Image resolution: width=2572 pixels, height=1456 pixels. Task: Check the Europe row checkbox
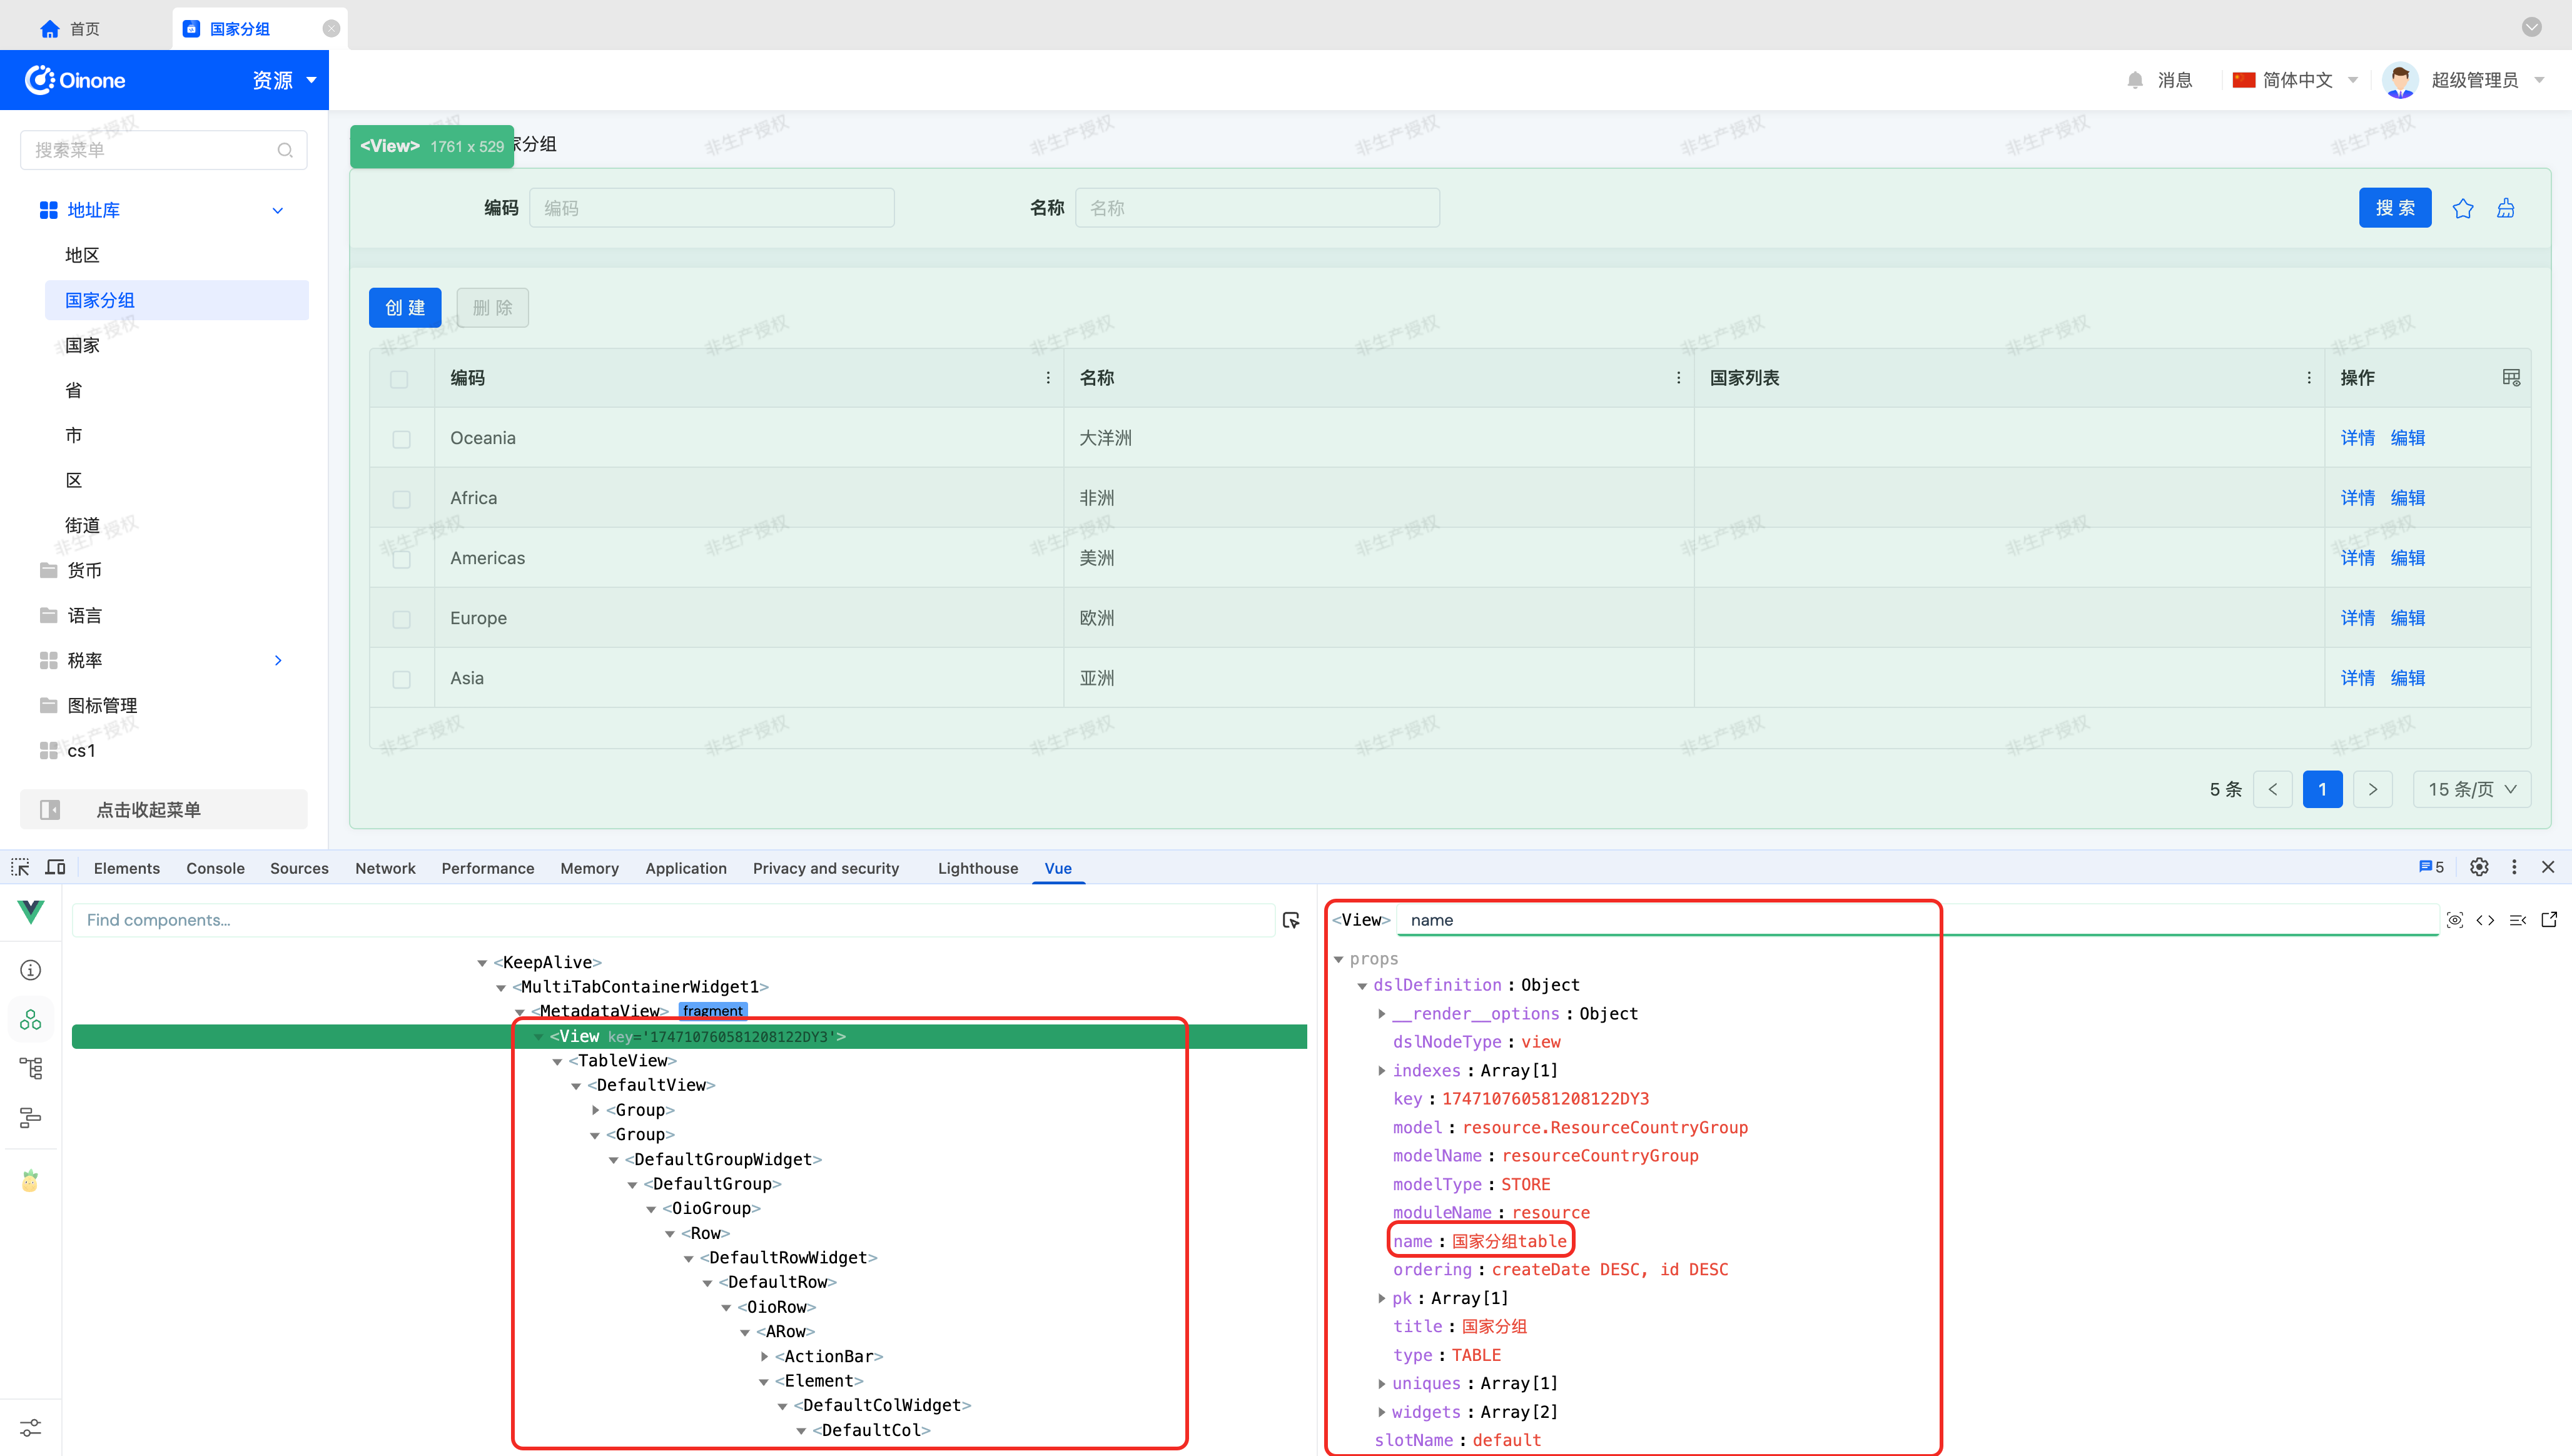click(401, 619)
